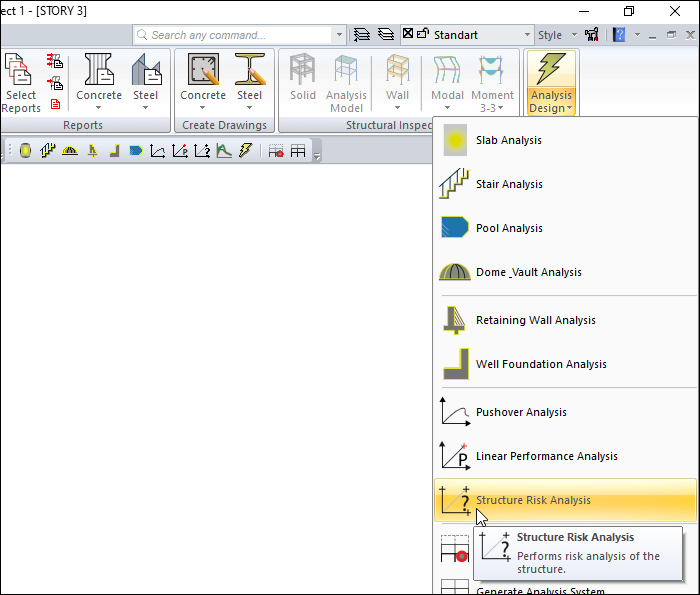Click the Dome_Vault Analysis icon
The image size is (700, 595).
pyautogui.click(x=455, y=272)
